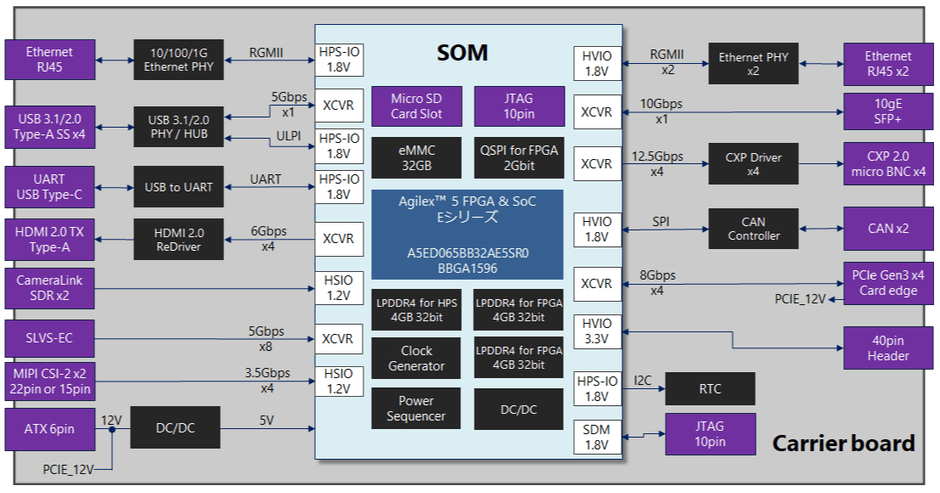The height and width of the screenshot is (493, 940).
Task: Select the CXP Driver x4 block
Action: pyautogui.click(x=754, y=164)
